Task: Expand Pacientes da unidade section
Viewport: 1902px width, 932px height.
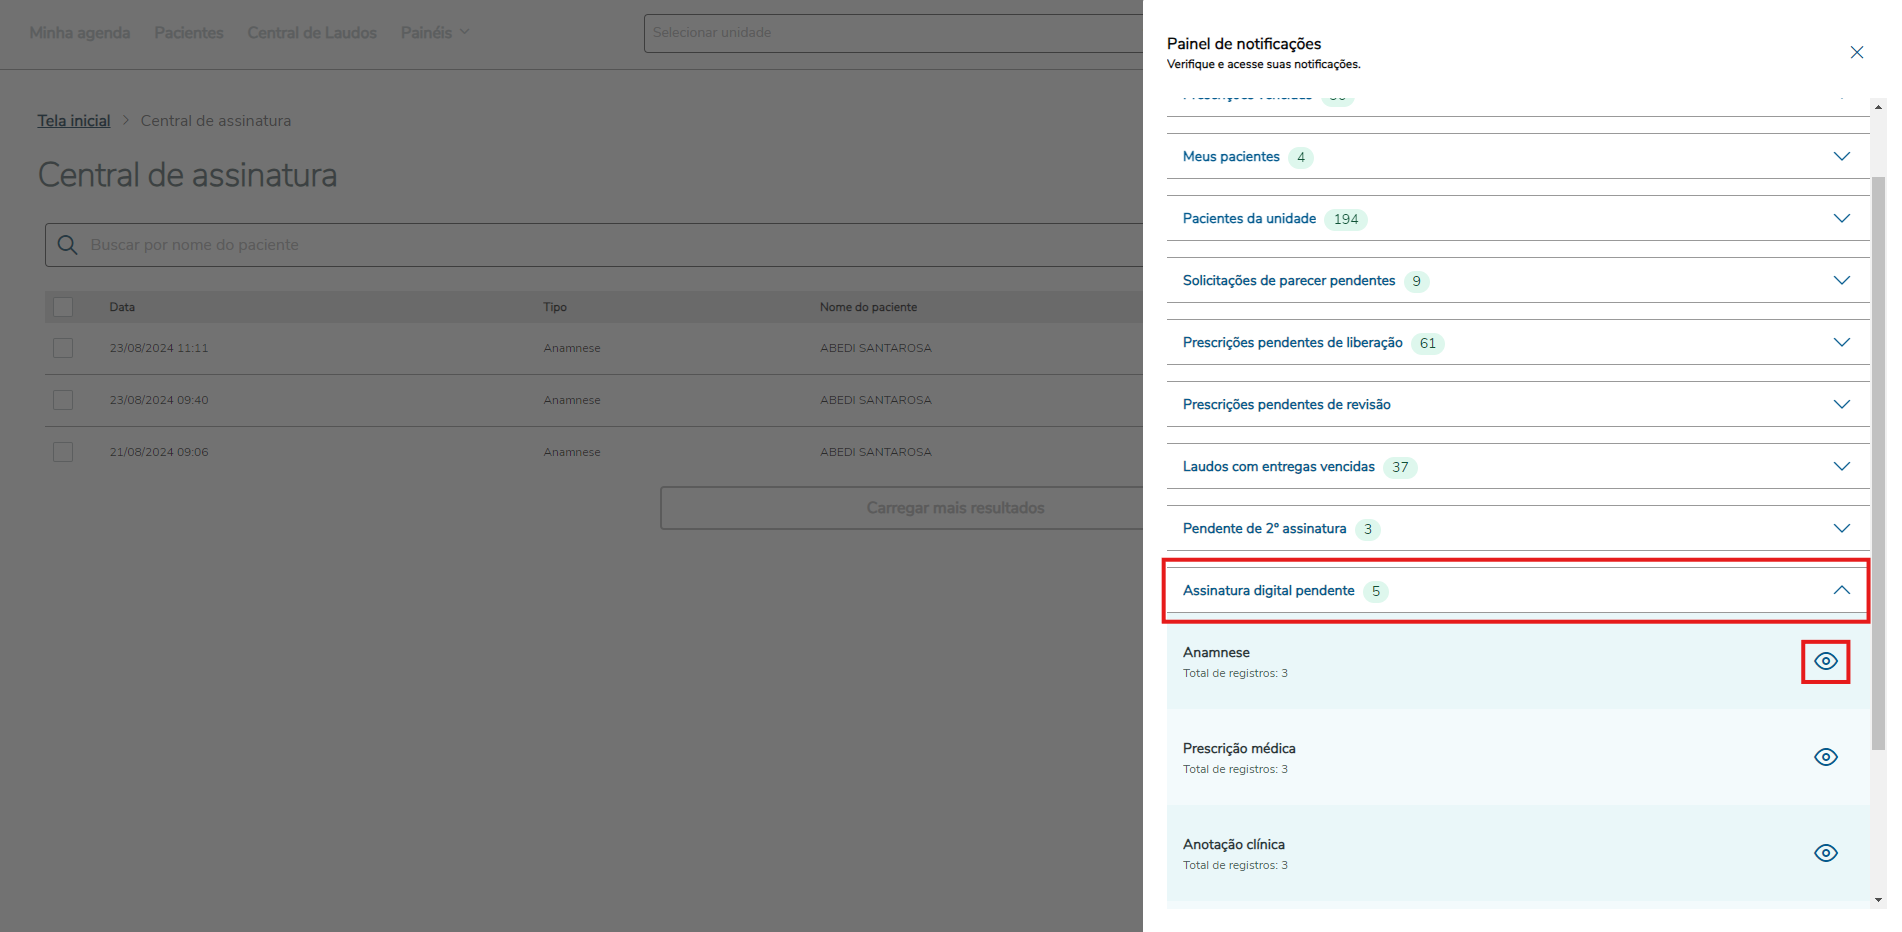Action: (1841, 219)
